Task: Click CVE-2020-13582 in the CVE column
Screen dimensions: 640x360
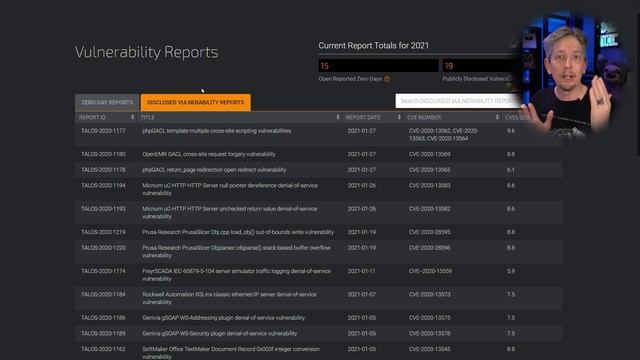Action: click(x=429, y=209)
